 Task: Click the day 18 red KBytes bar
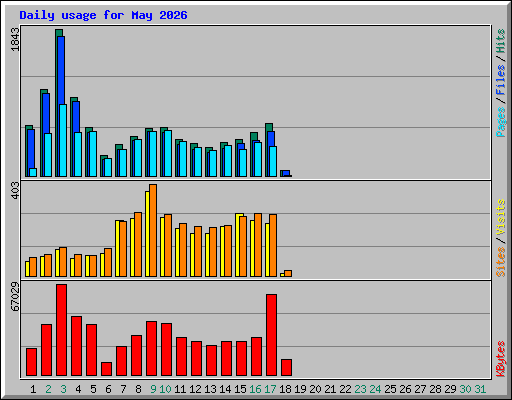286,367
